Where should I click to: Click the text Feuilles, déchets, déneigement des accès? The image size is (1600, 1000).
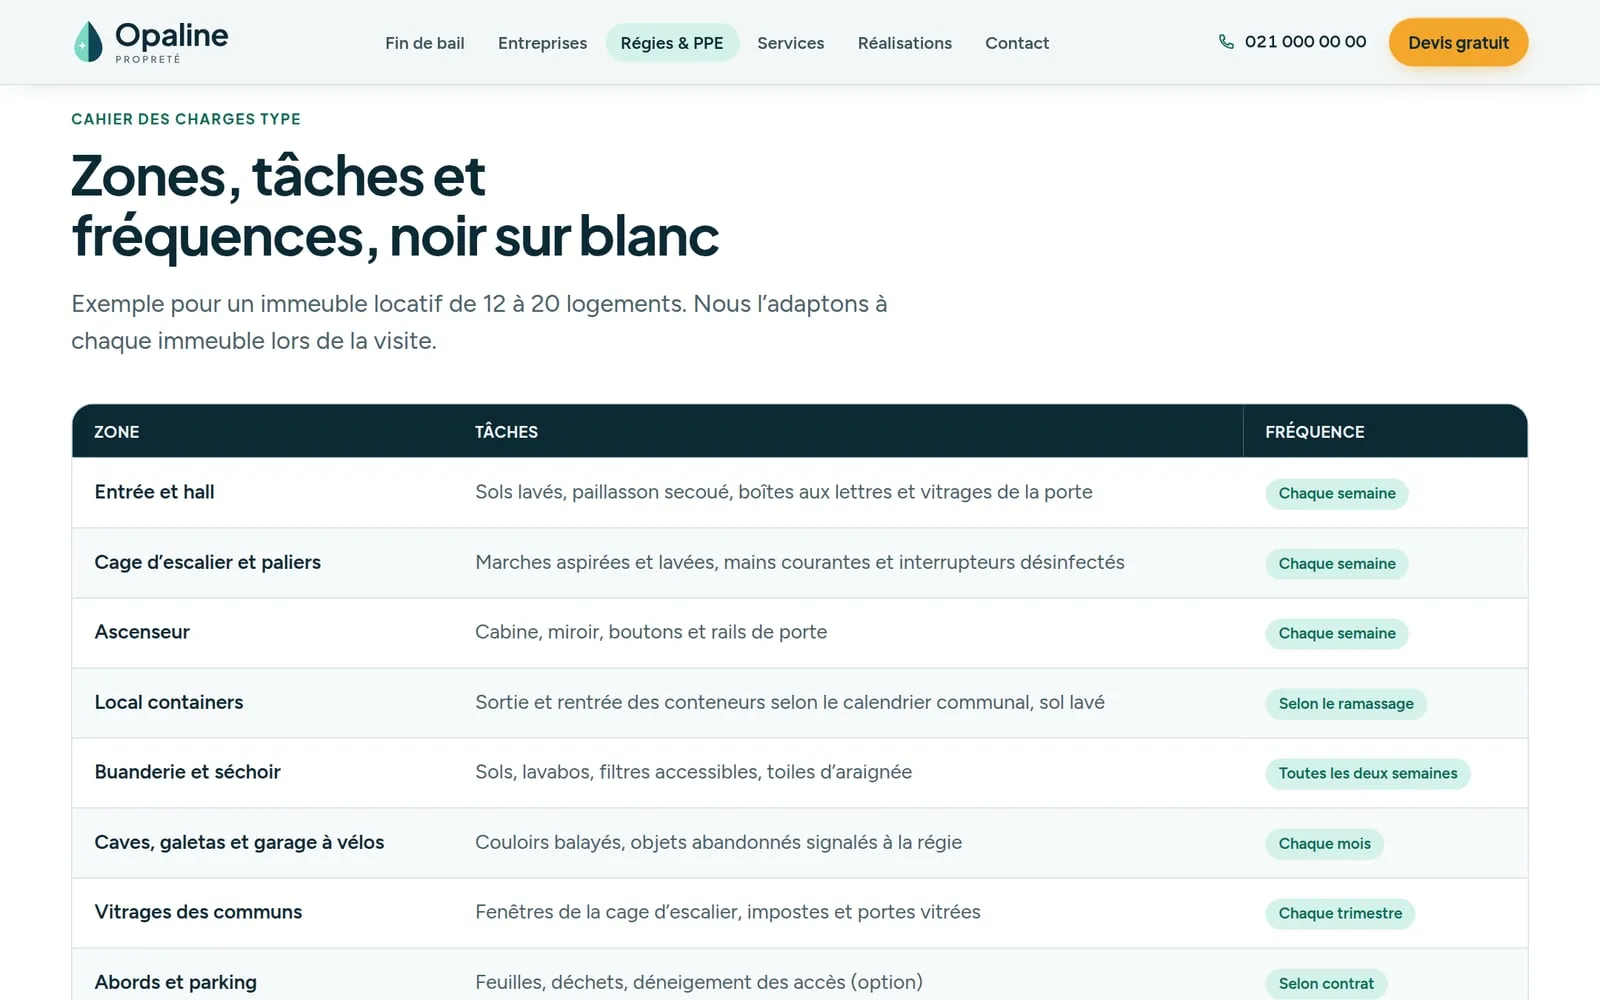point(698,982)
